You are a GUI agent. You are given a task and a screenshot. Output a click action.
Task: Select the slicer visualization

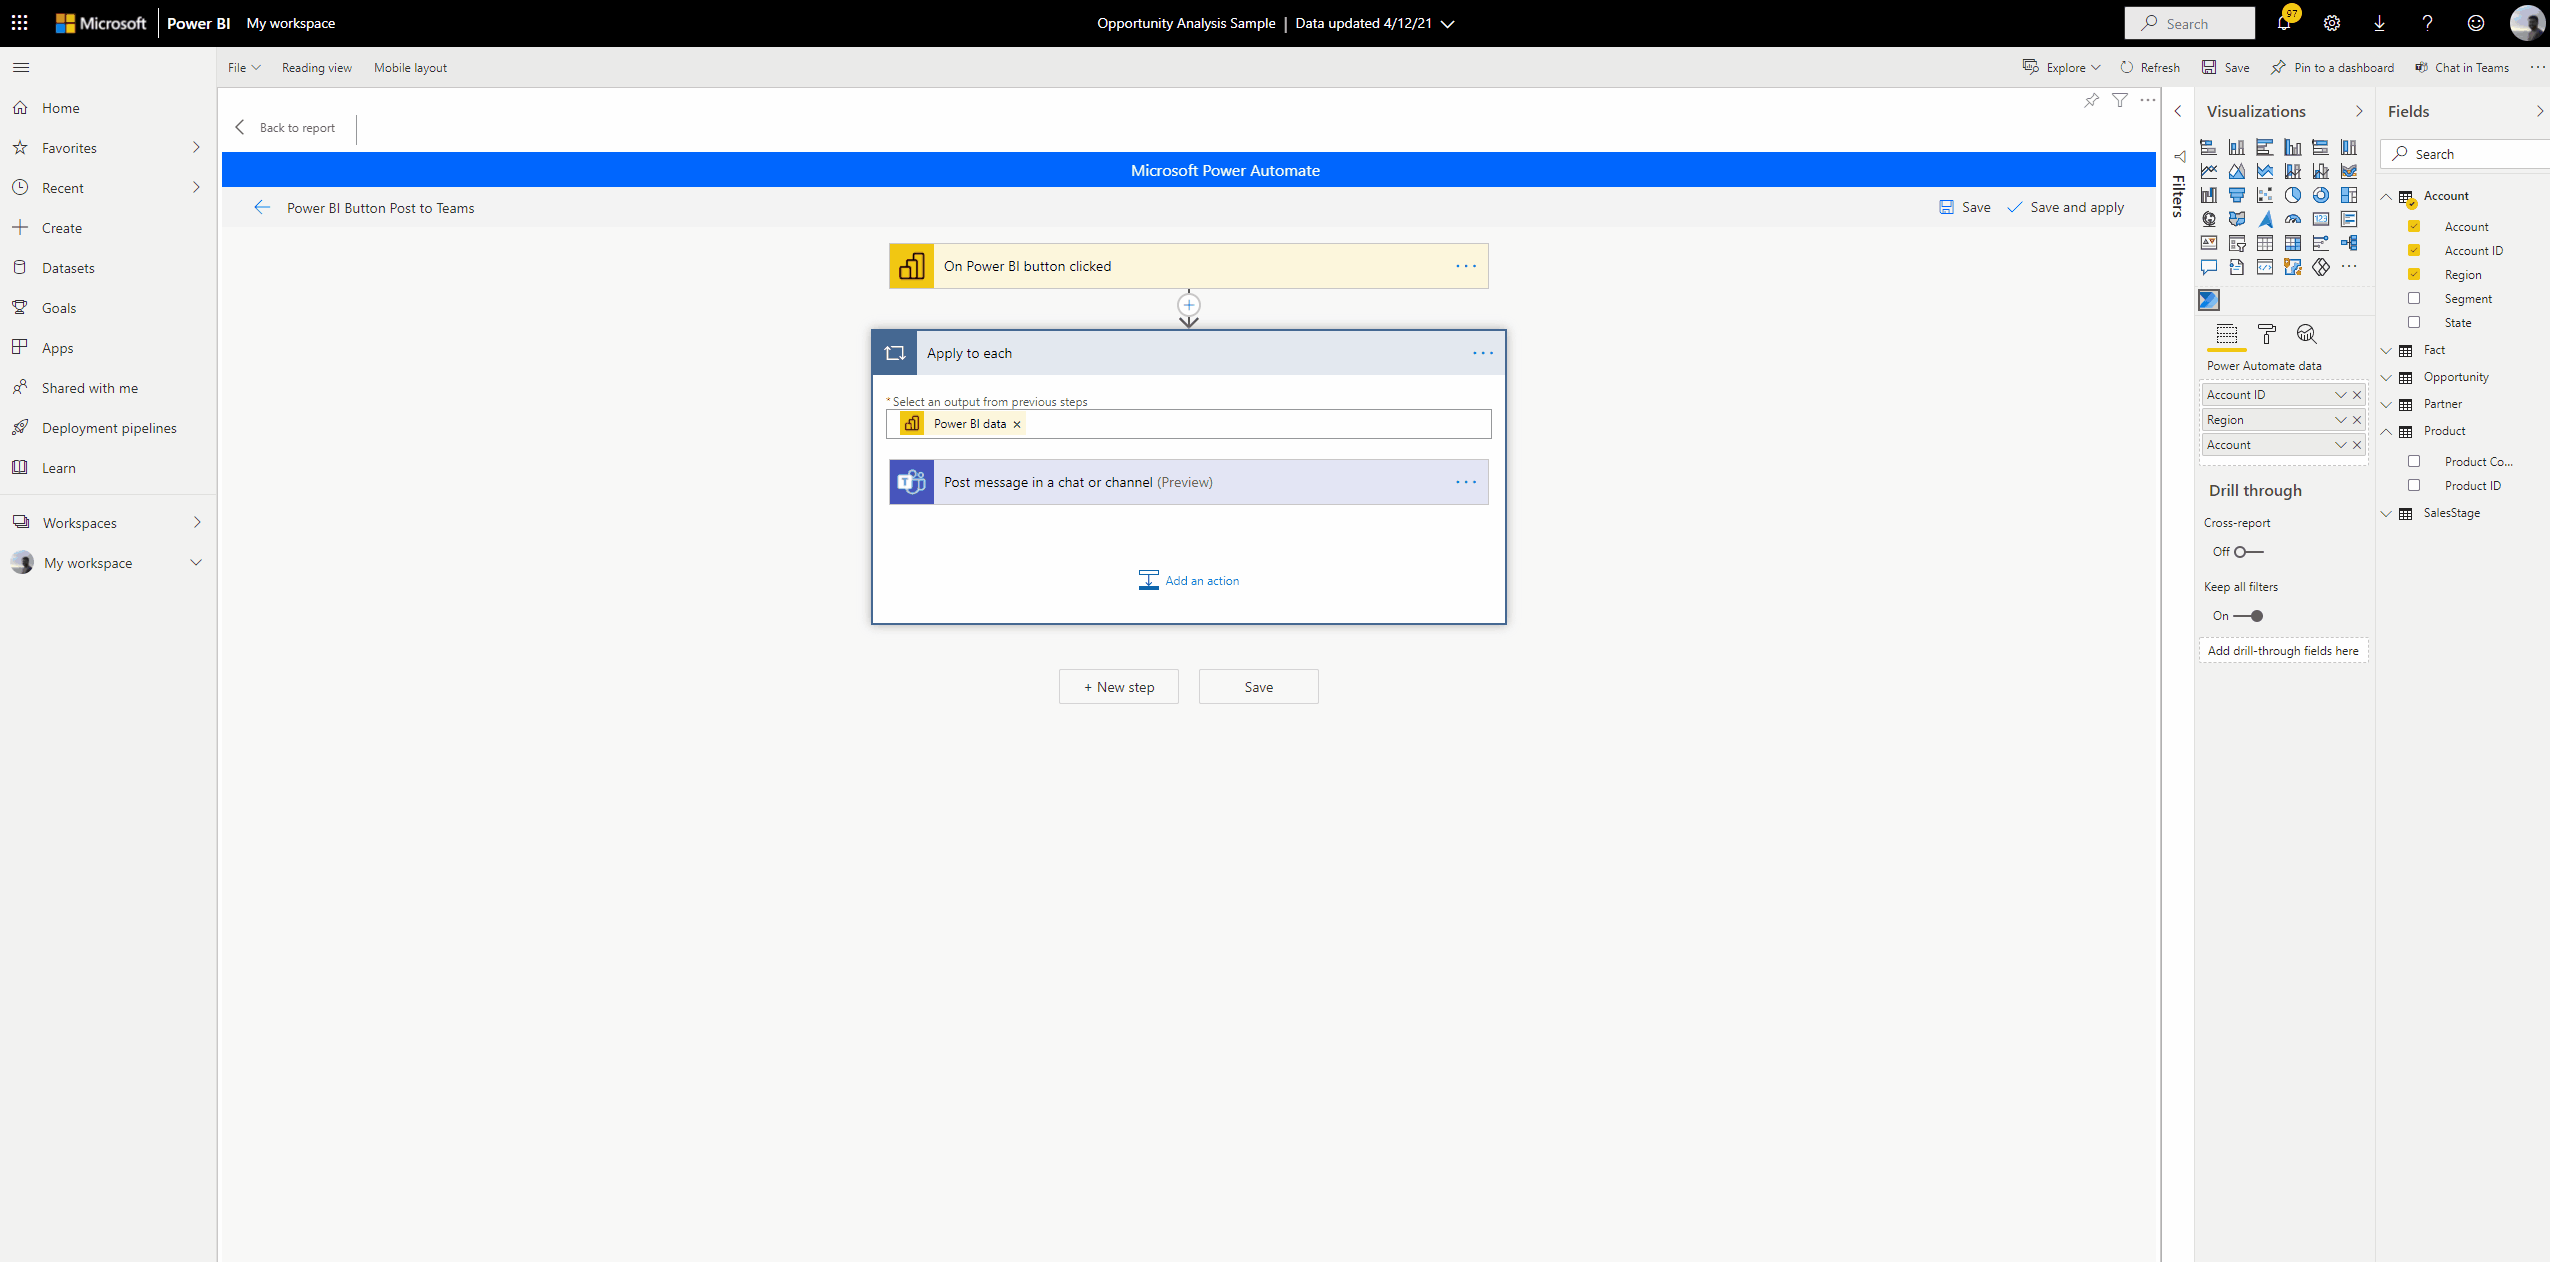pyautogui.click(x=2237, y=243)
